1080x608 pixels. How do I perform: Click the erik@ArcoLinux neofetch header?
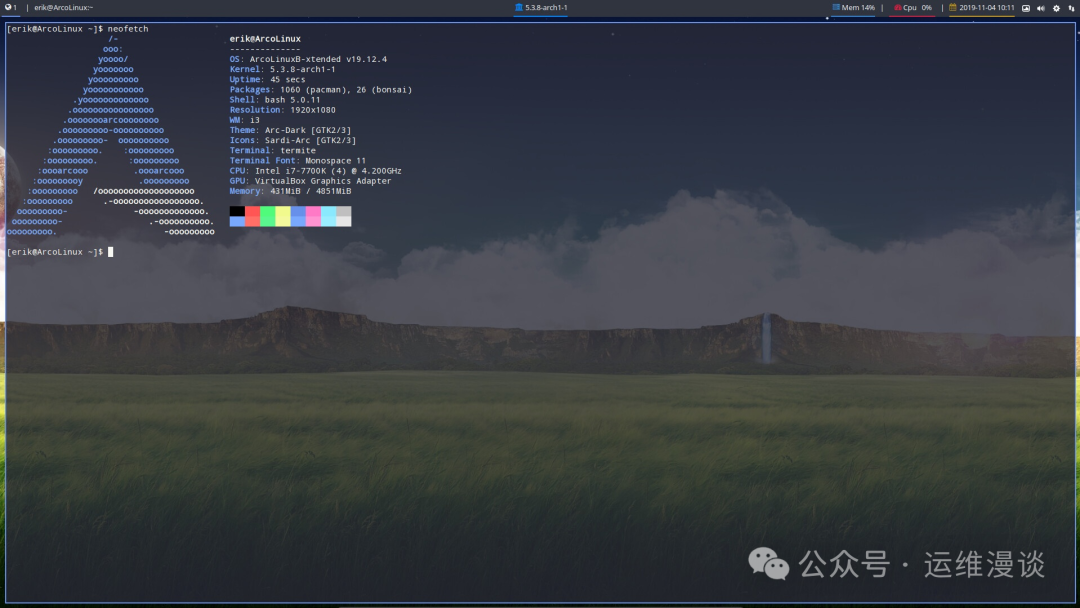click(x=265, y=39)
